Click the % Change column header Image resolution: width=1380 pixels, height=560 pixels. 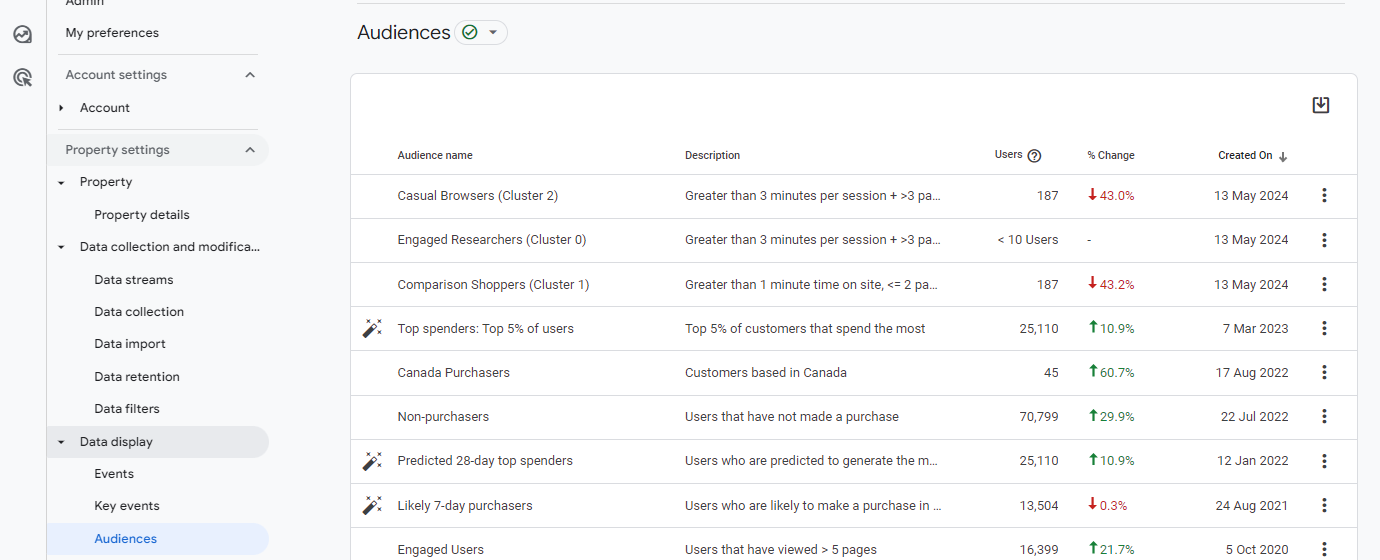[x=1111, y=156]
